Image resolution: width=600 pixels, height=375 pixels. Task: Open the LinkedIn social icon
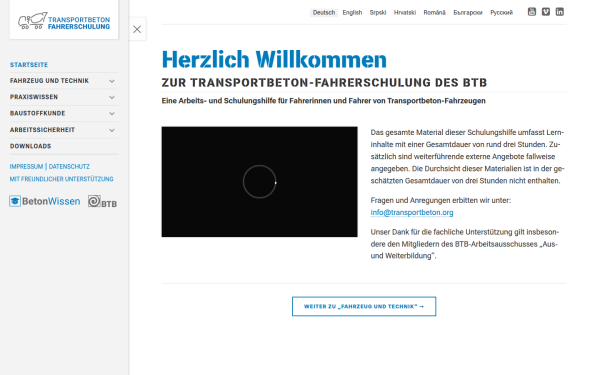[x=559, y=12]
